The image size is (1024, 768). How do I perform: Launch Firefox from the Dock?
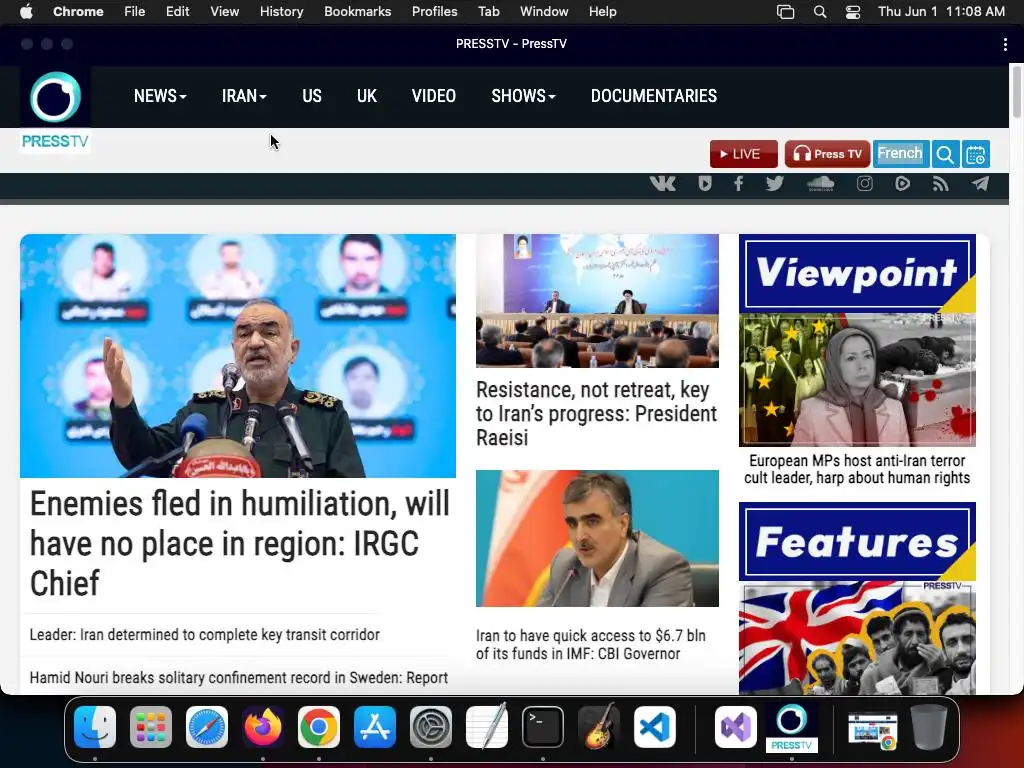point(263,727)
